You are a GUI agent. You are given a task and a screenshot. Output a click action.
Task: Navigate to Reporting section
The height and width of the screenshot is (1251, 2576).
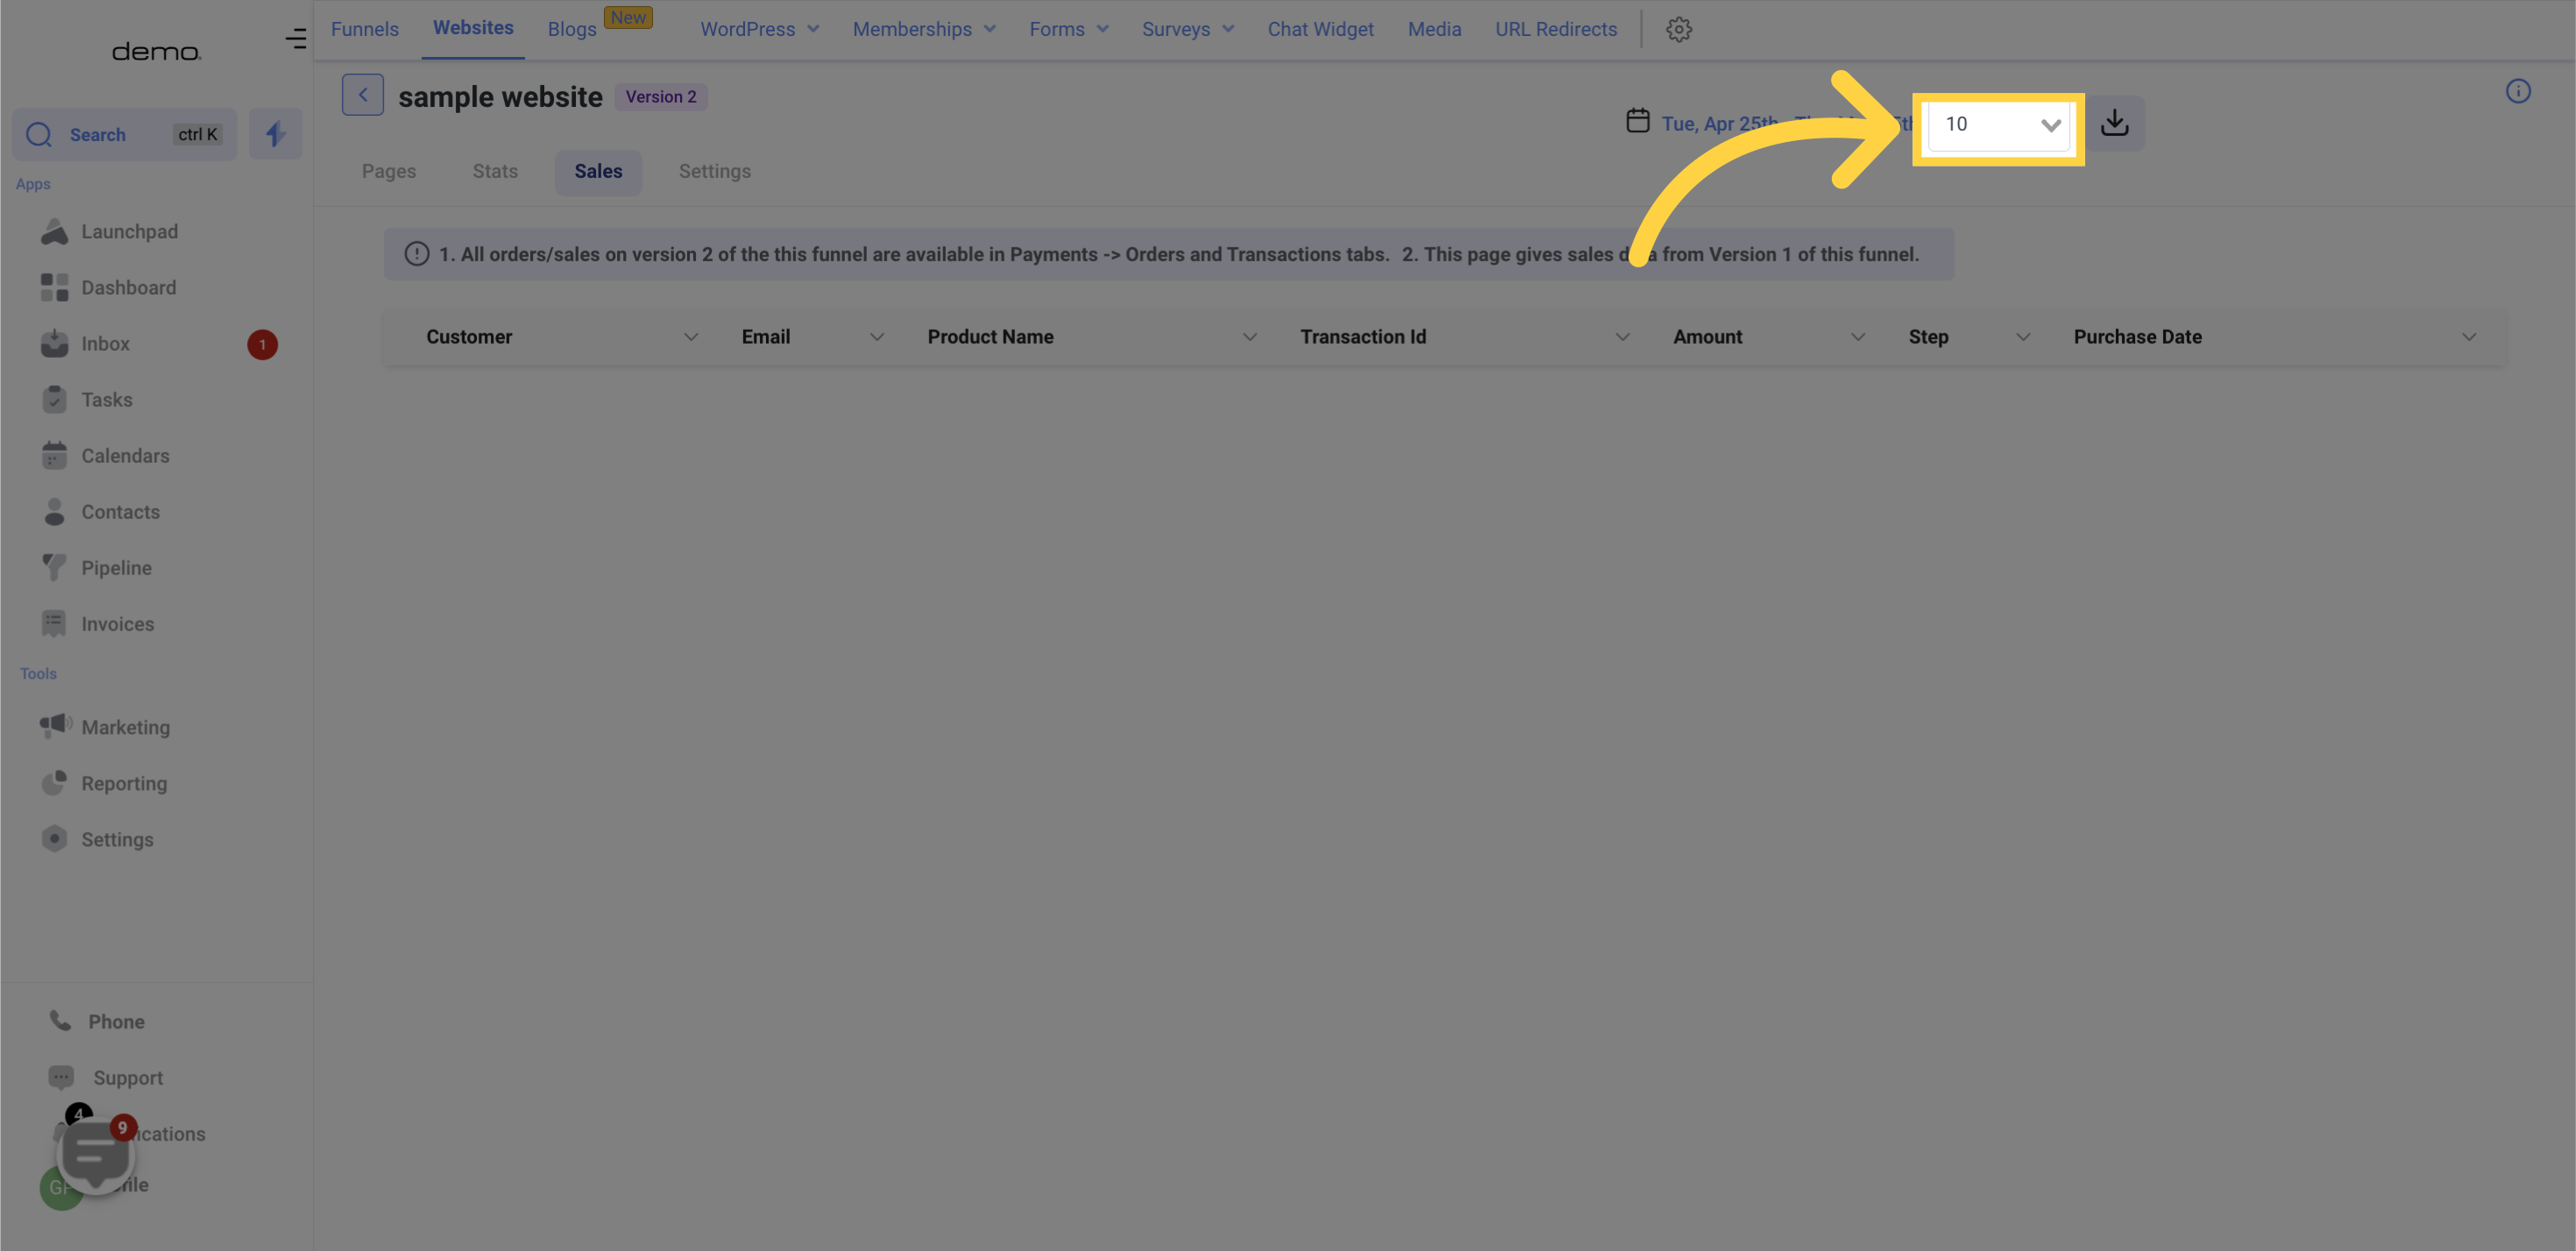point(124,783)
